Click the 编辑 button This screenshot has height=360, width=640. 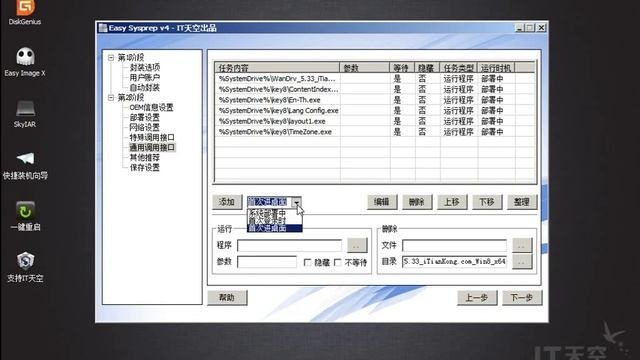pyautogui.click(x=382, y=202)
